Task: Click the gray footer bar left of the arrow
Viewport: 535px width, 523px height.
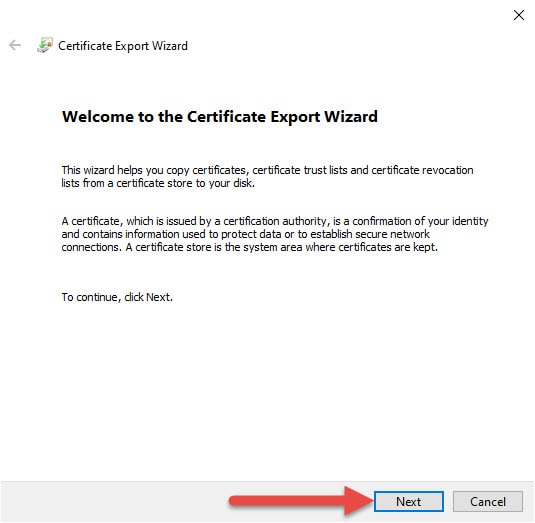Action: (114, 502)
